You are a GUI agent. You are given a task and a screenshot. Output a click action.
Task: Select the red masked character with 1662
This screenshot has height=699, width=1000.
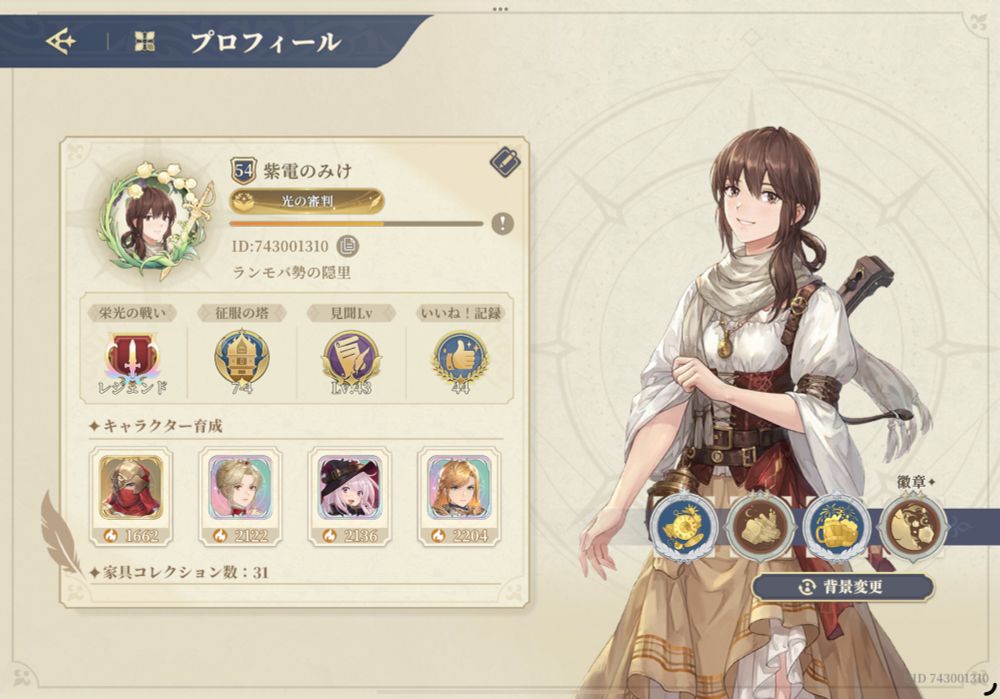(x=131, y=496)
